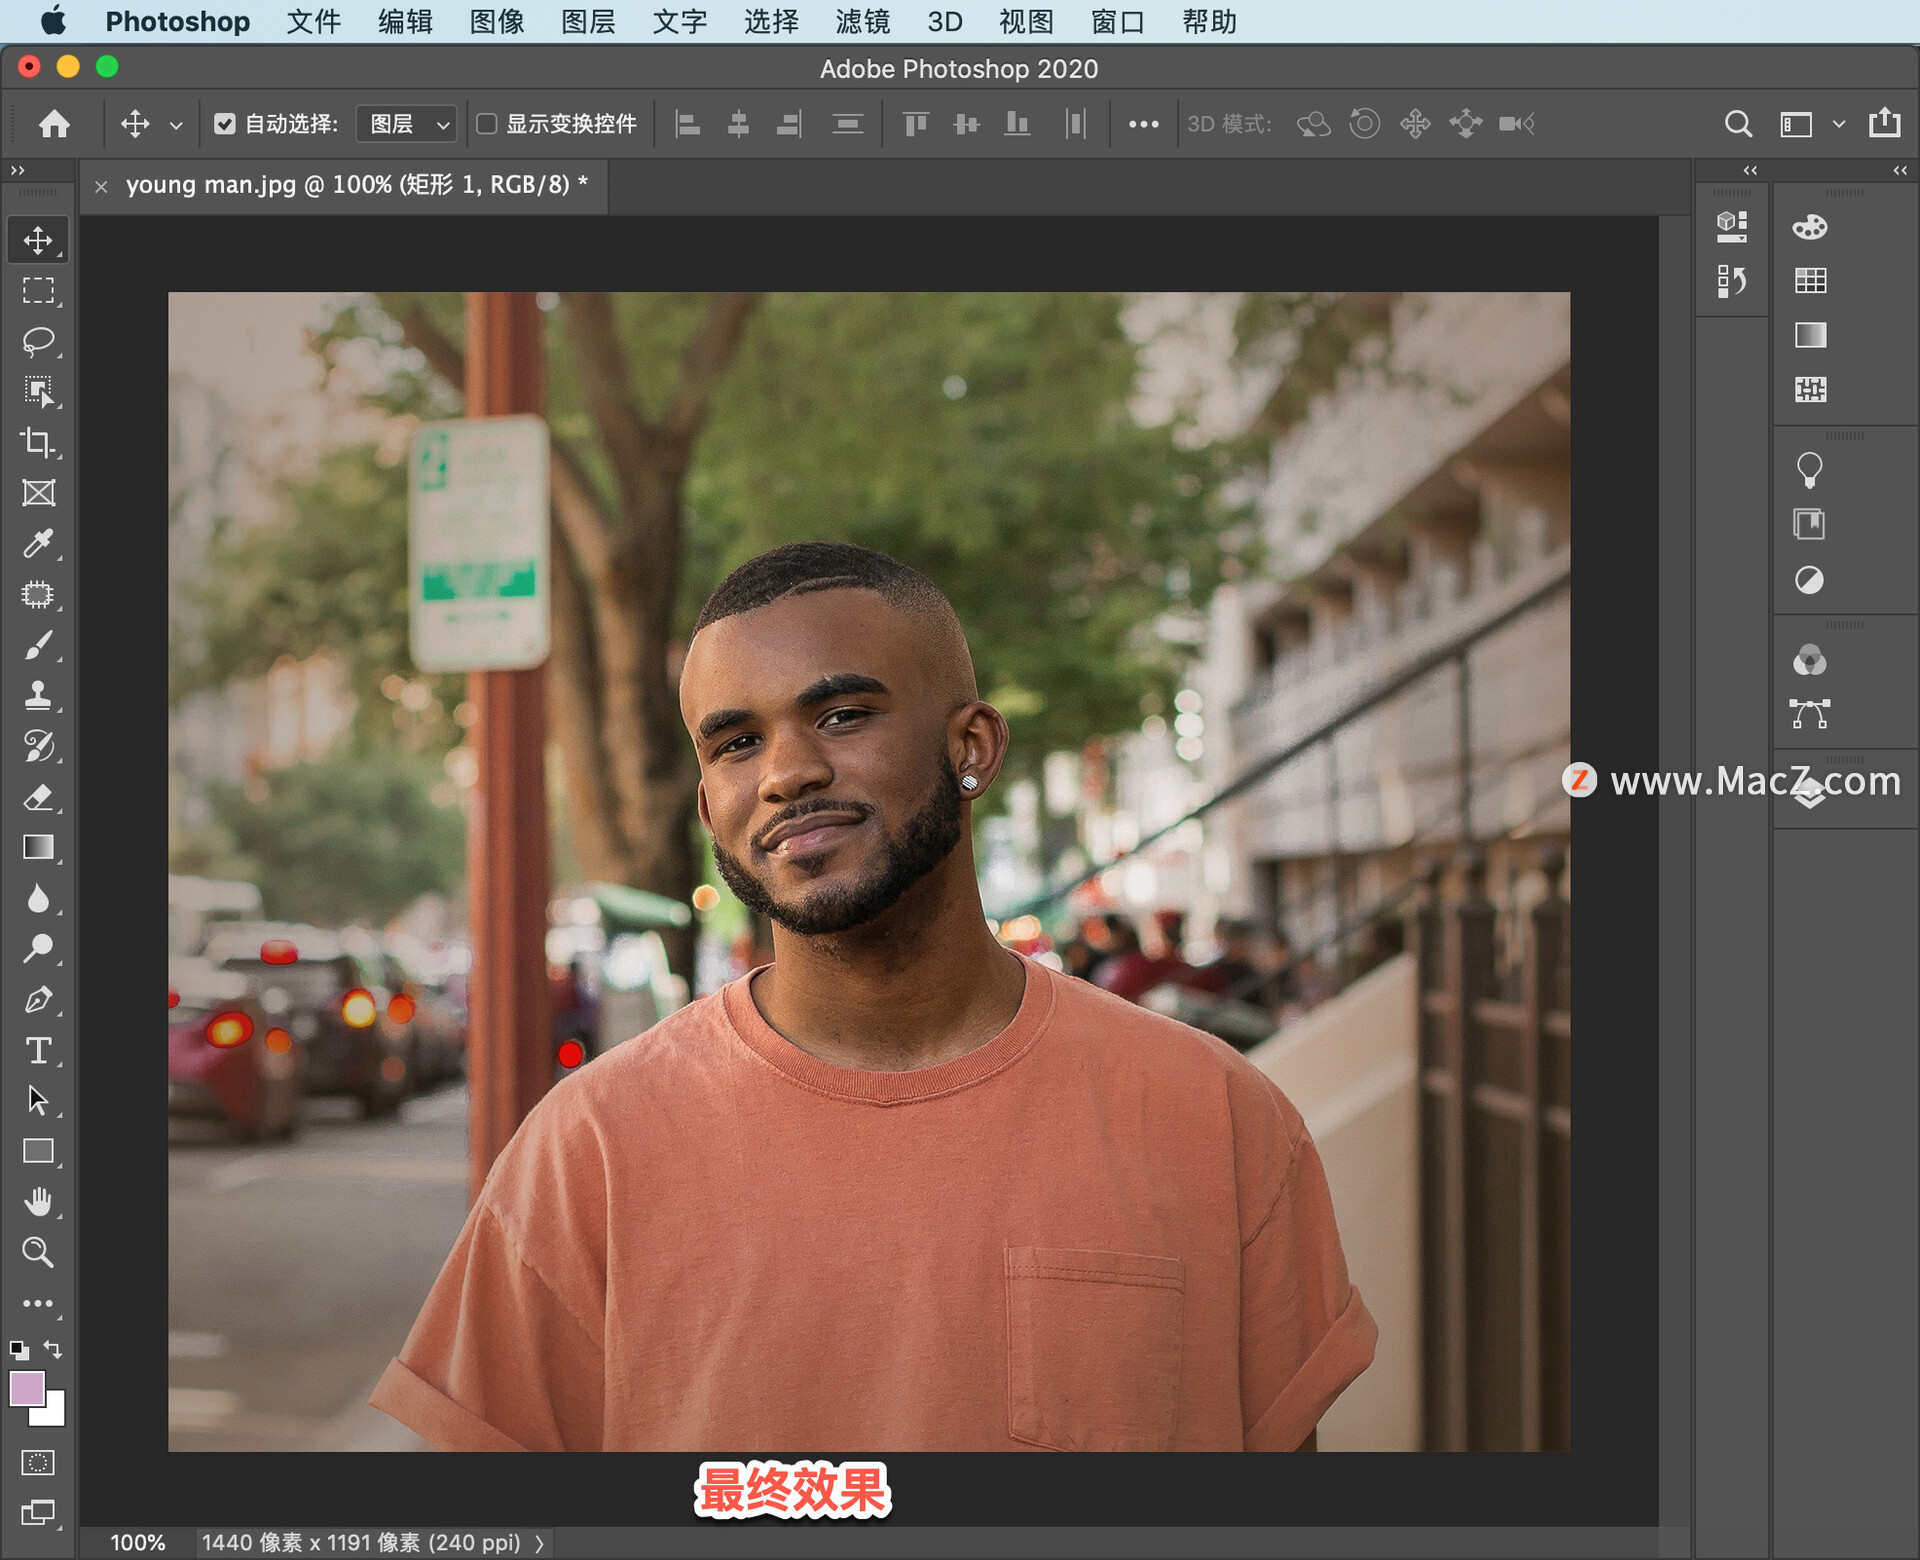Select the Blur tool
This screenshot has width=1920, height=1560.
tap(38, 898)
